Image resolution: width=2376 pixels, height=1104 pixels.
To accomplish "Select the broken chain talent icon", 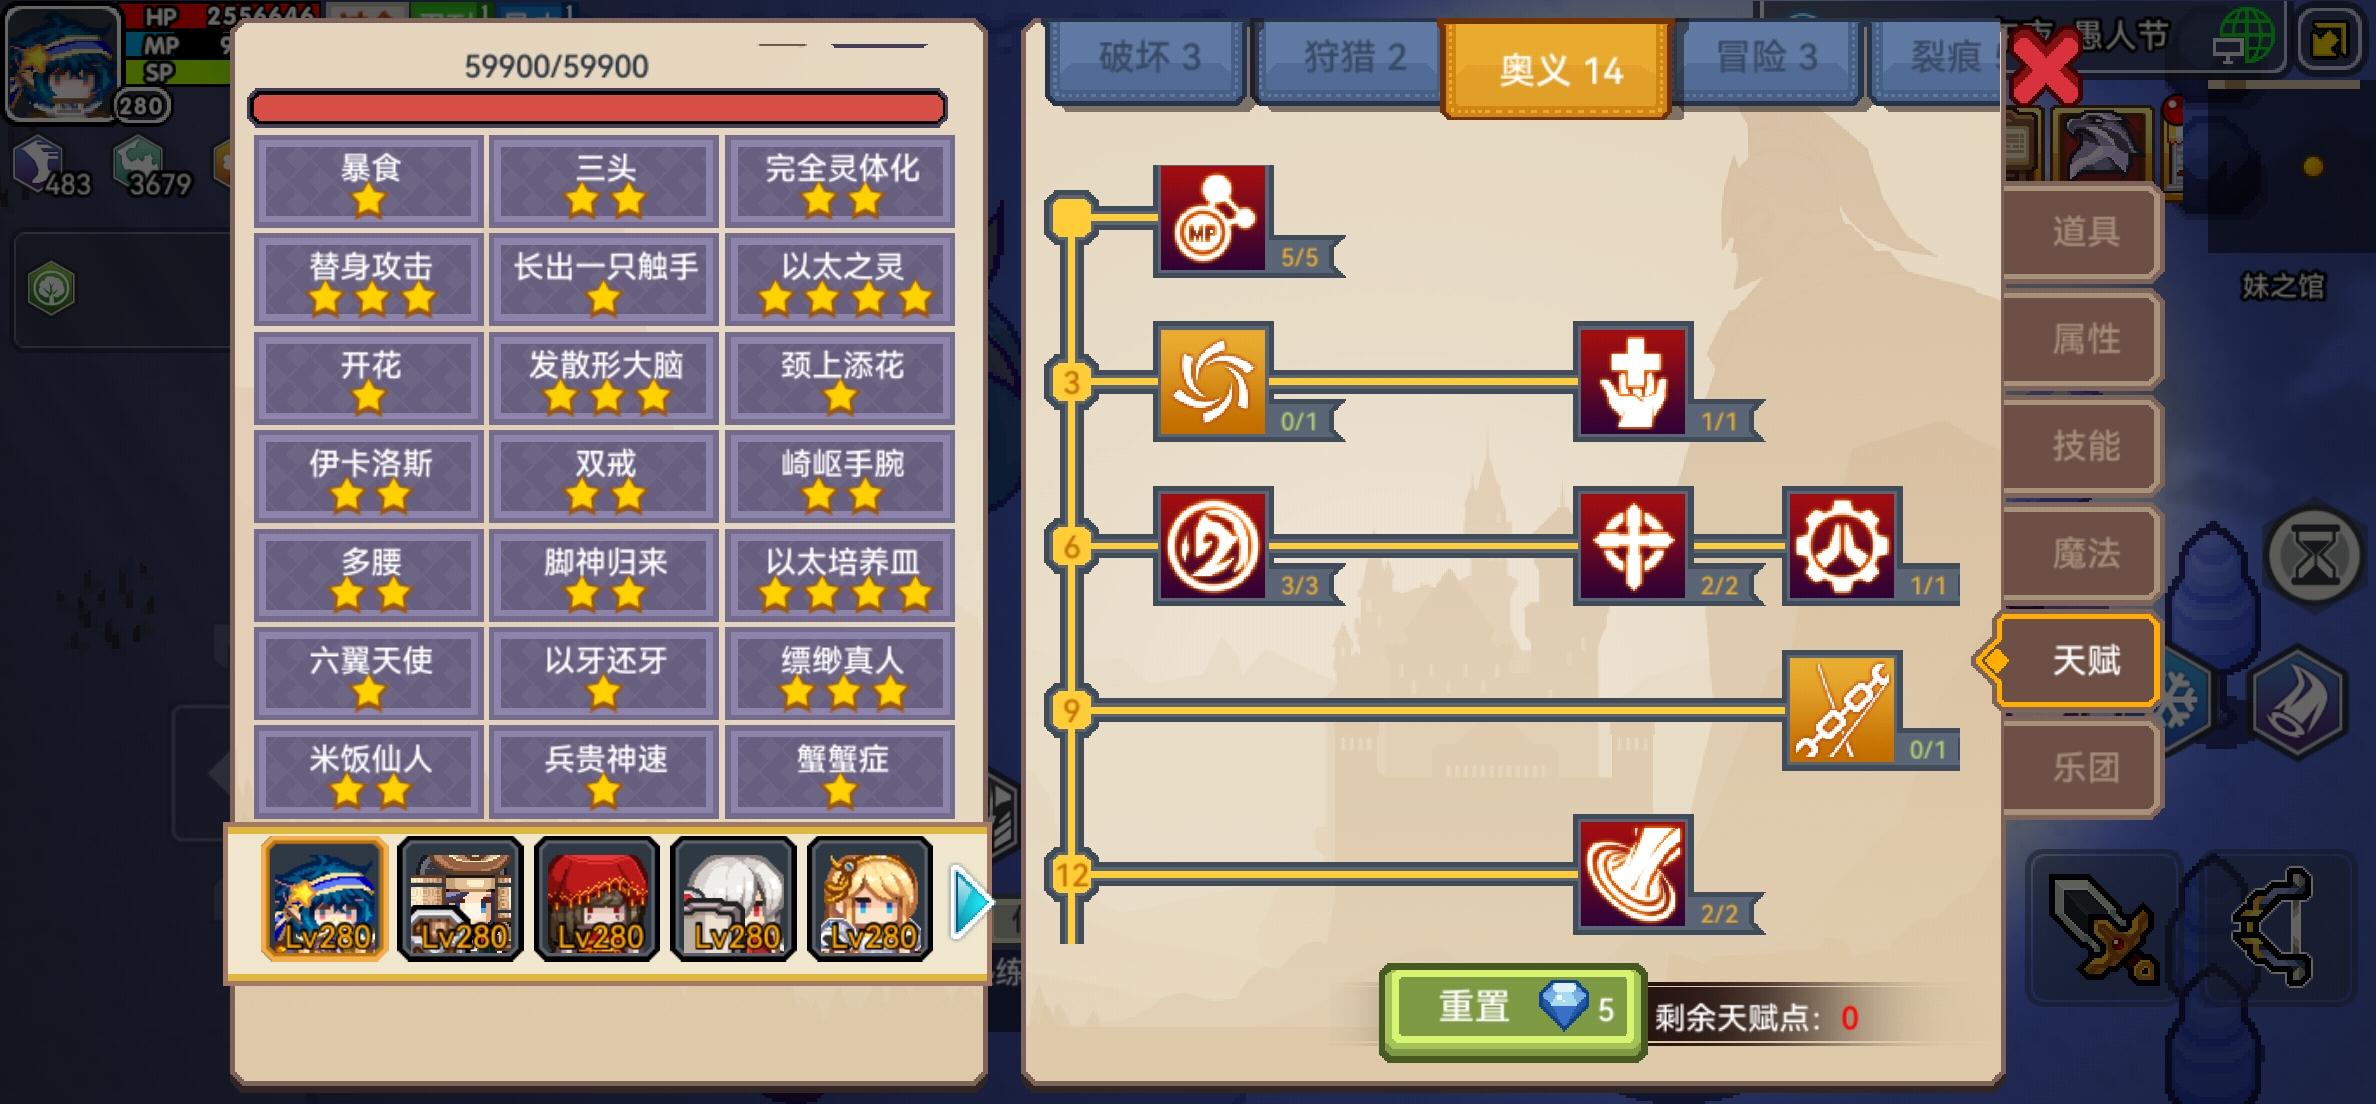I will (x=1842, y=710).
